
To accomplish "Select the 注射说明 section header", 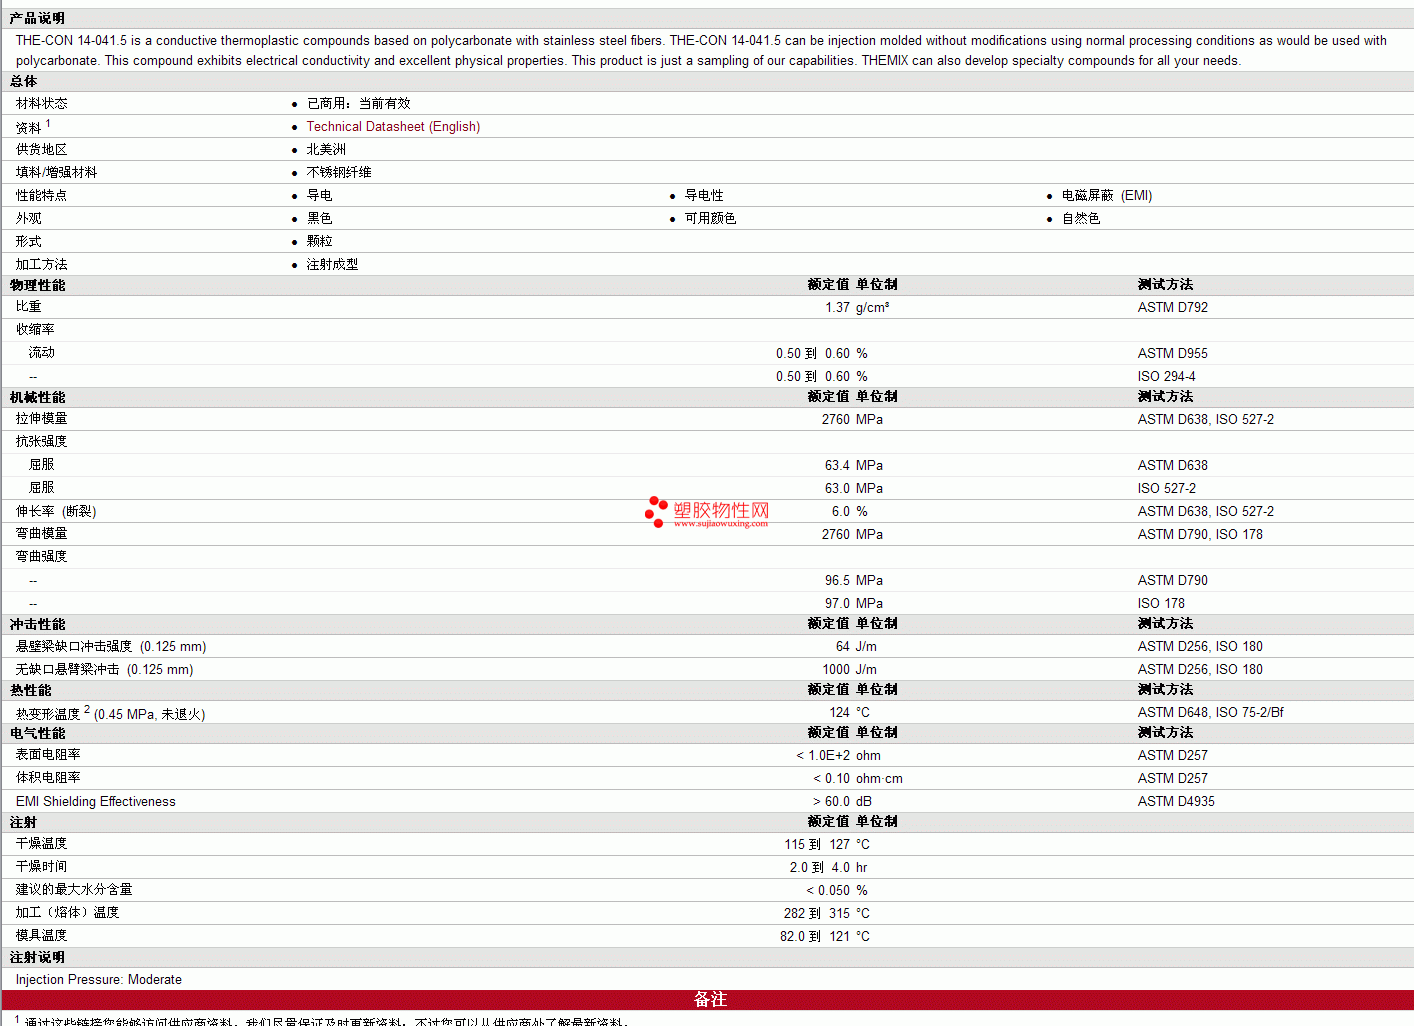I will [38, 958].
